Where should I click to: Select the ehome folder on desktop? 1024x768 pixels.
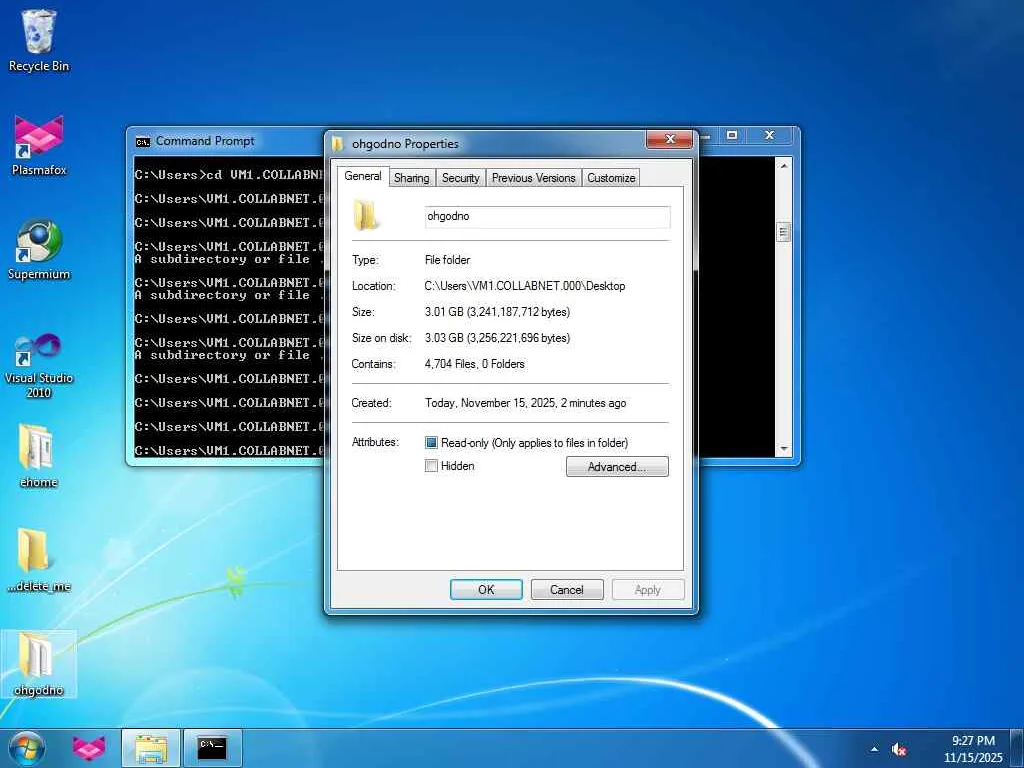pyautogui.click(x=39, y=456)
